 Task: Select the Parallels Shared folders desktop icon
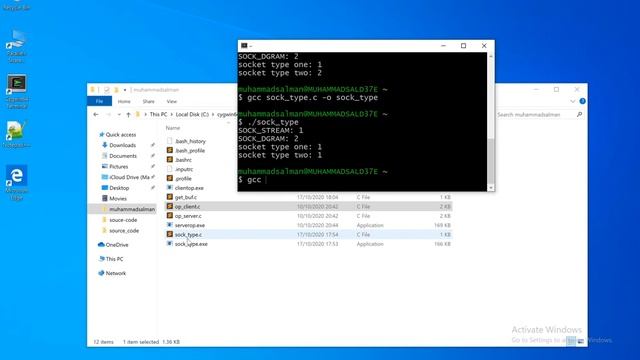pos(16,46)
